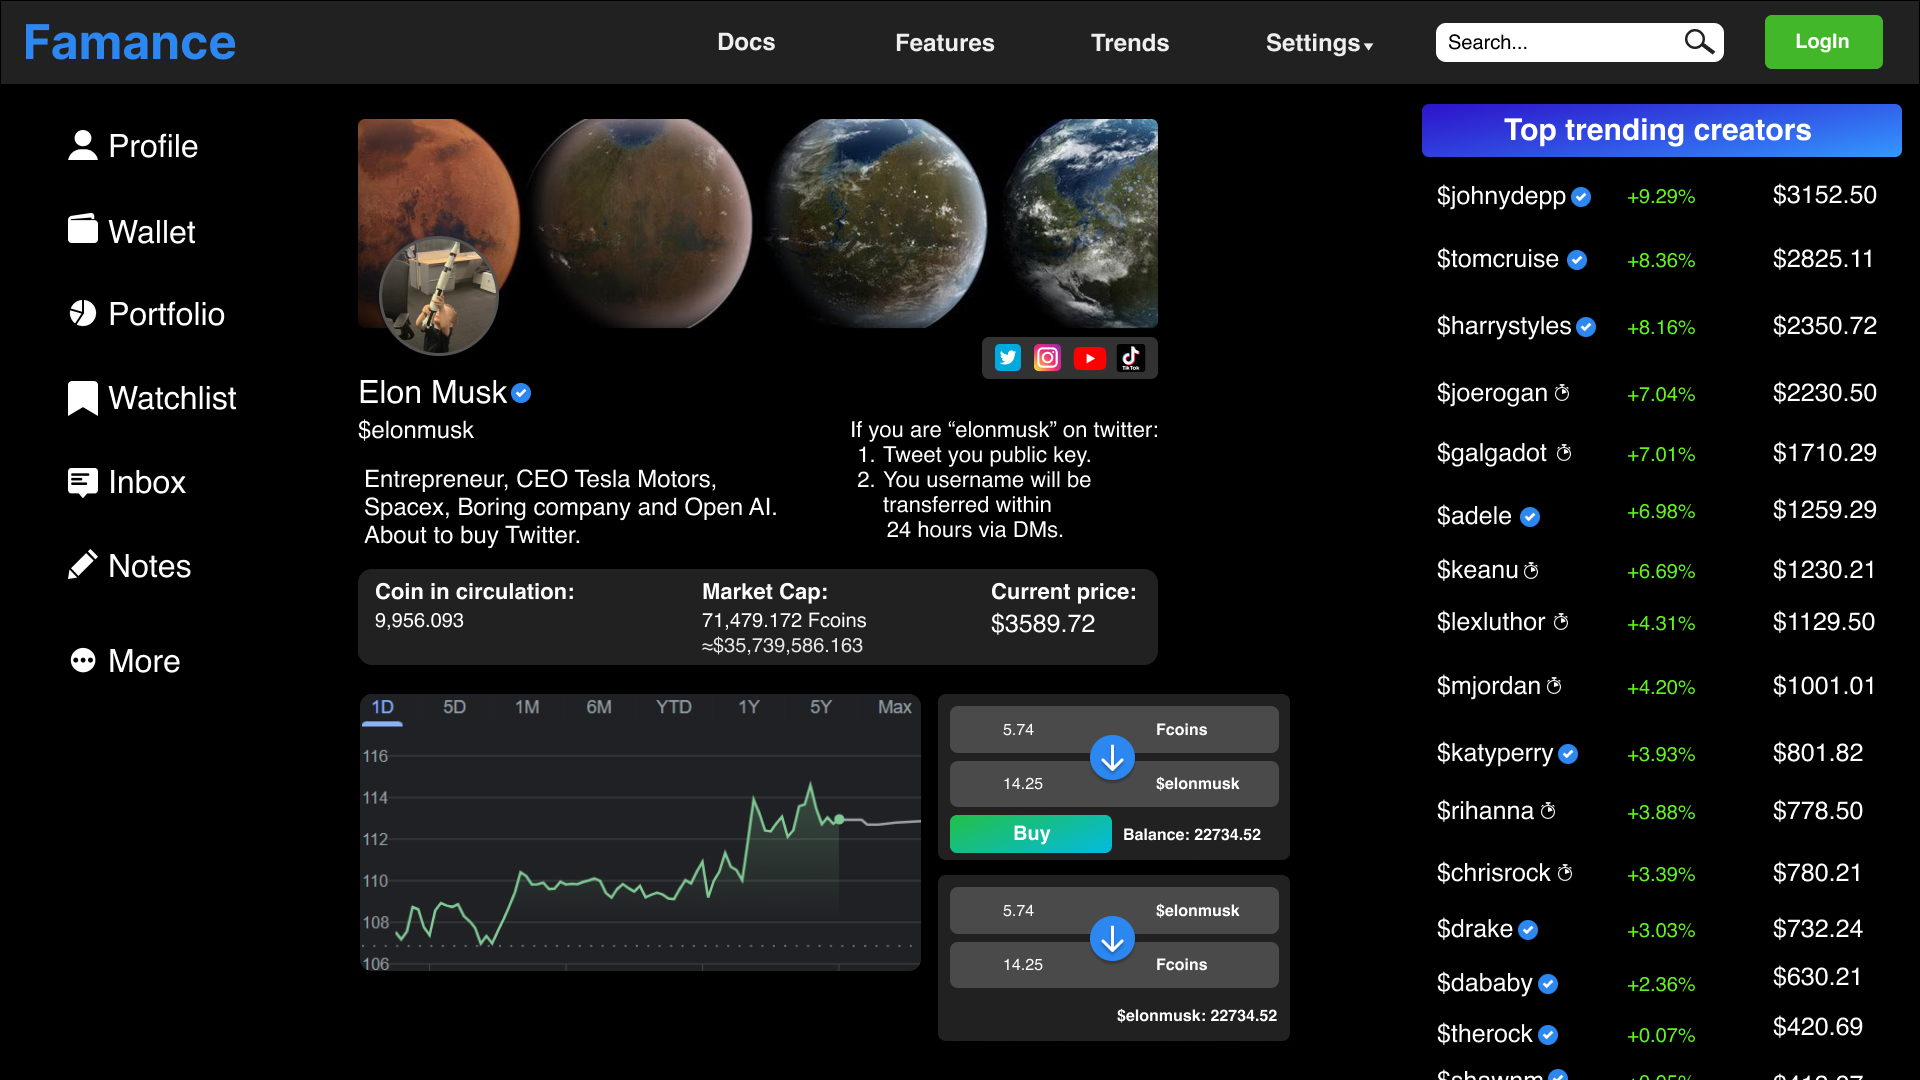The image size is (1920, 1080).
Task: Expand the Settings dropdown menu
Action: pos(1319,43)
